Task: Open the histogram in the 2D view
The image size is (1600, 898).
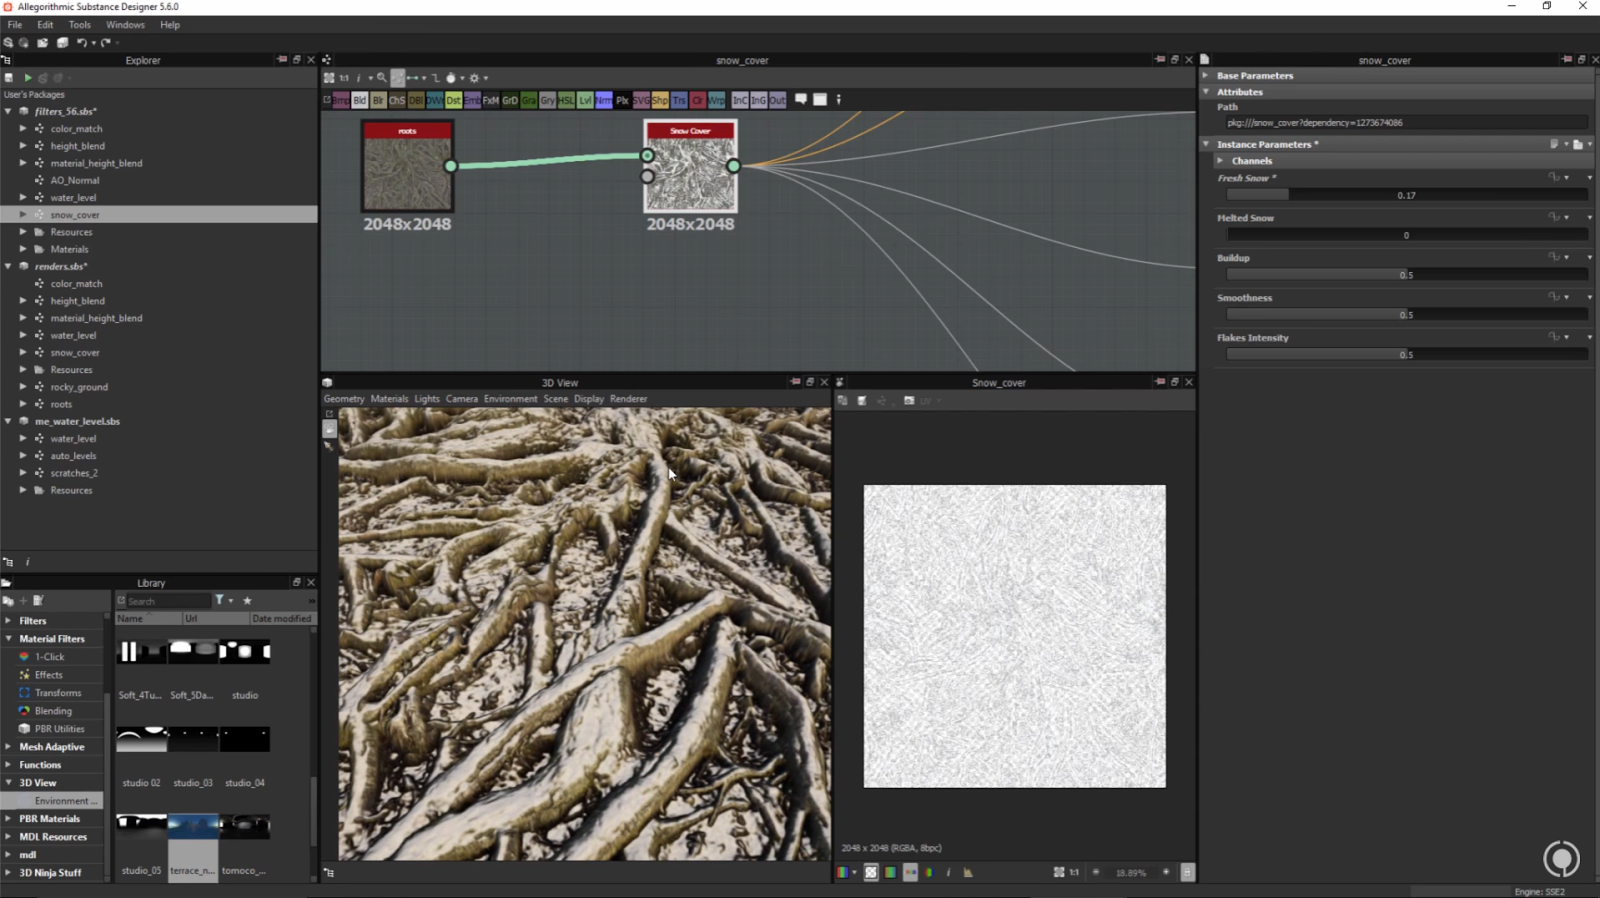Action: coord(967,873)
